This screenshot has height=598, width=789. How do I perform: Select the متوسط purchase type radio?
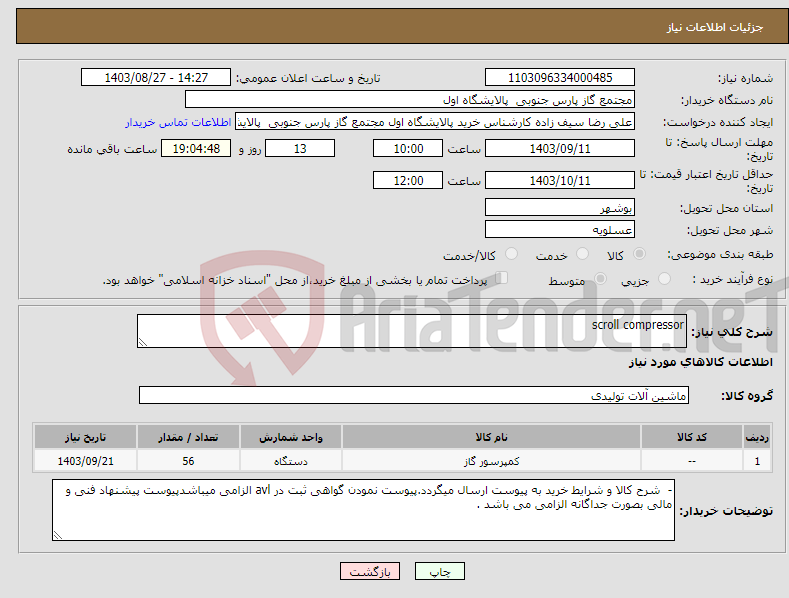coord(600,278)
